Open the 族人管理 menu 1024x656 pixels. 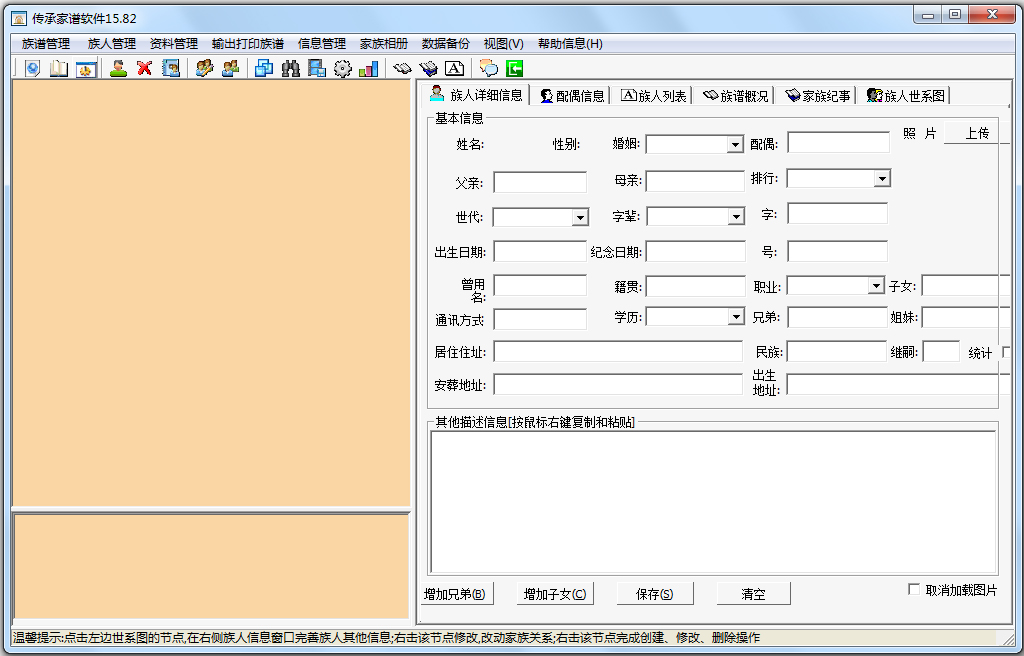pyautogui.click(x=112, y=44)
